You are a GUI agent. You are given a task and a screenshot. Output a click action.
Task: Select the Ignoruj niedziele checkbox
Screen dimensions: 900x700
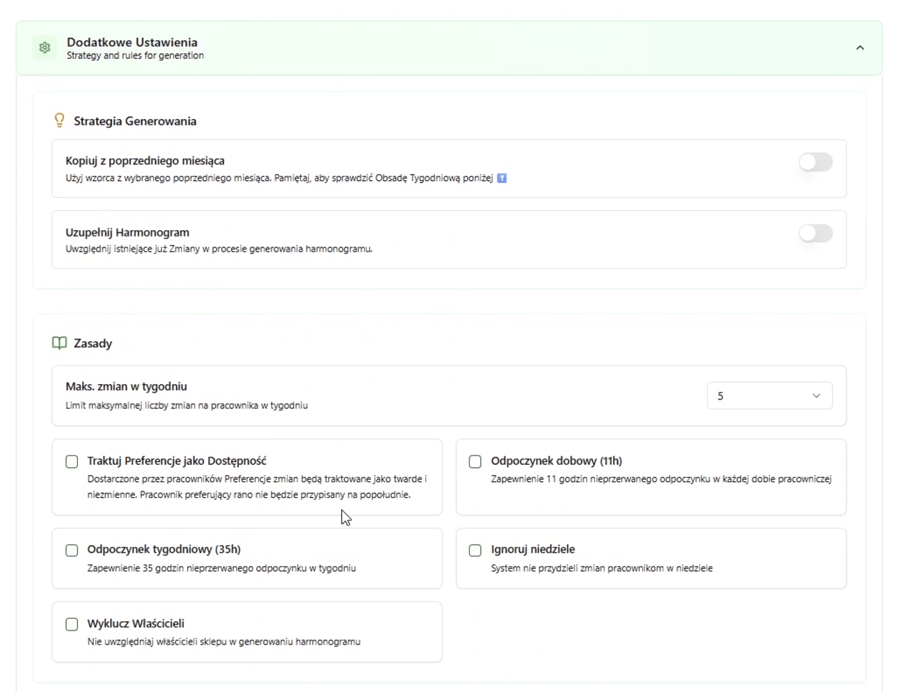point(475,550)
